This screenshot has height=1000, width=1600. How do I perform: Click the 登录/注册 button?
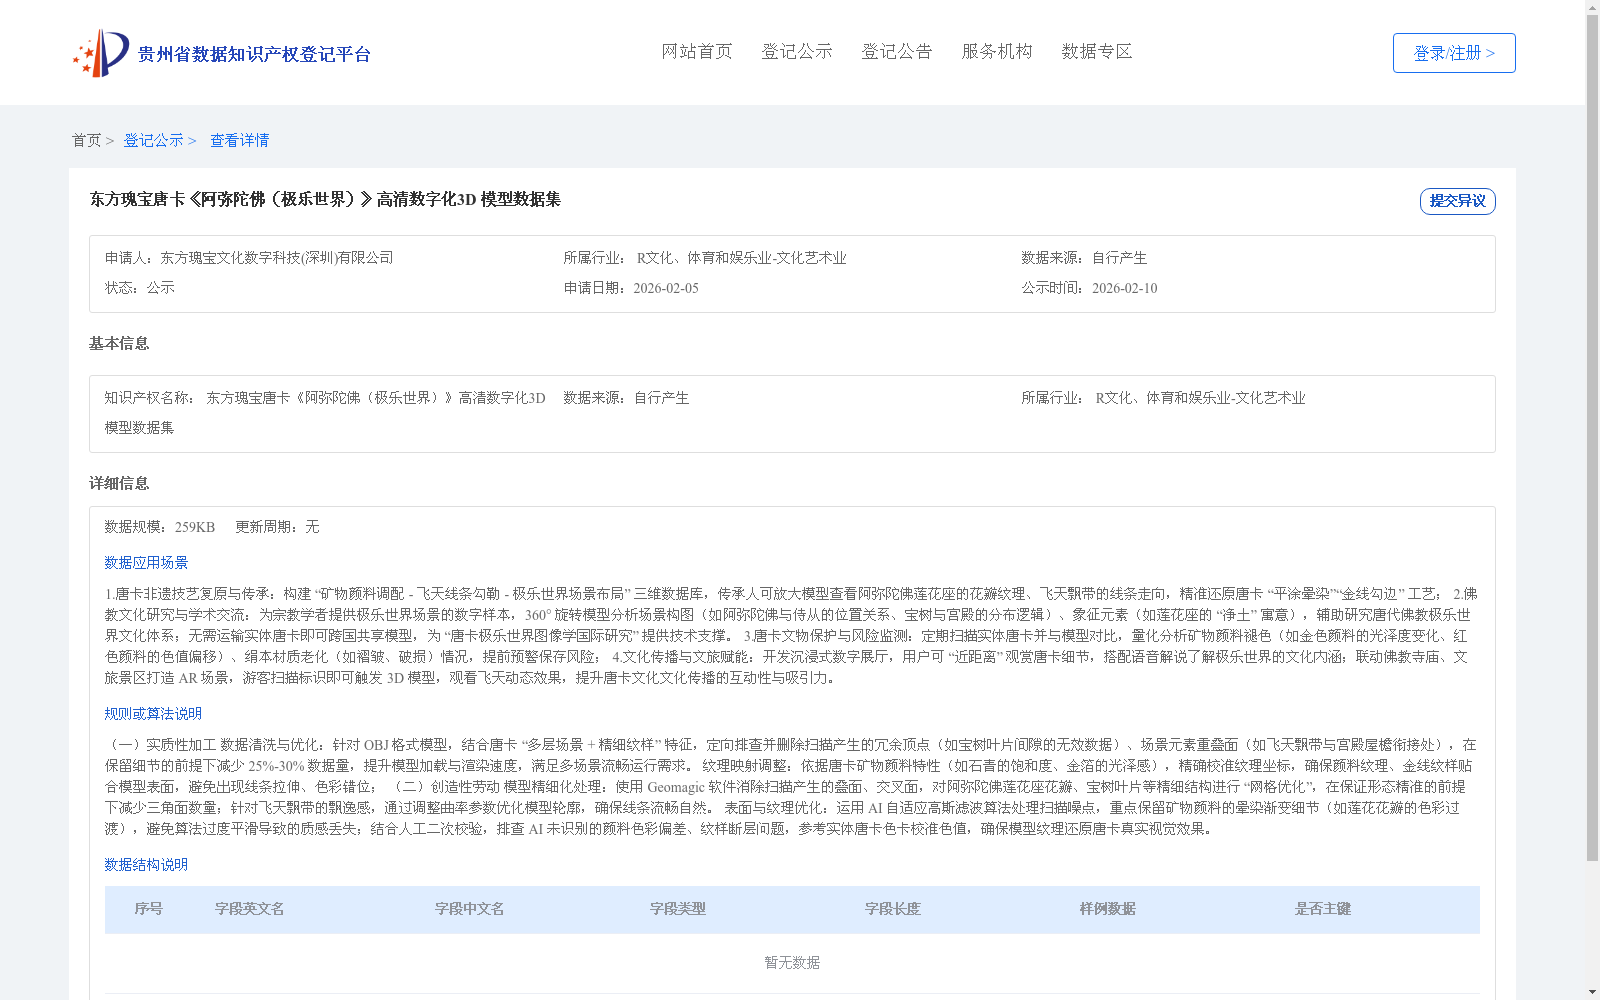(x=1454, y=53)
